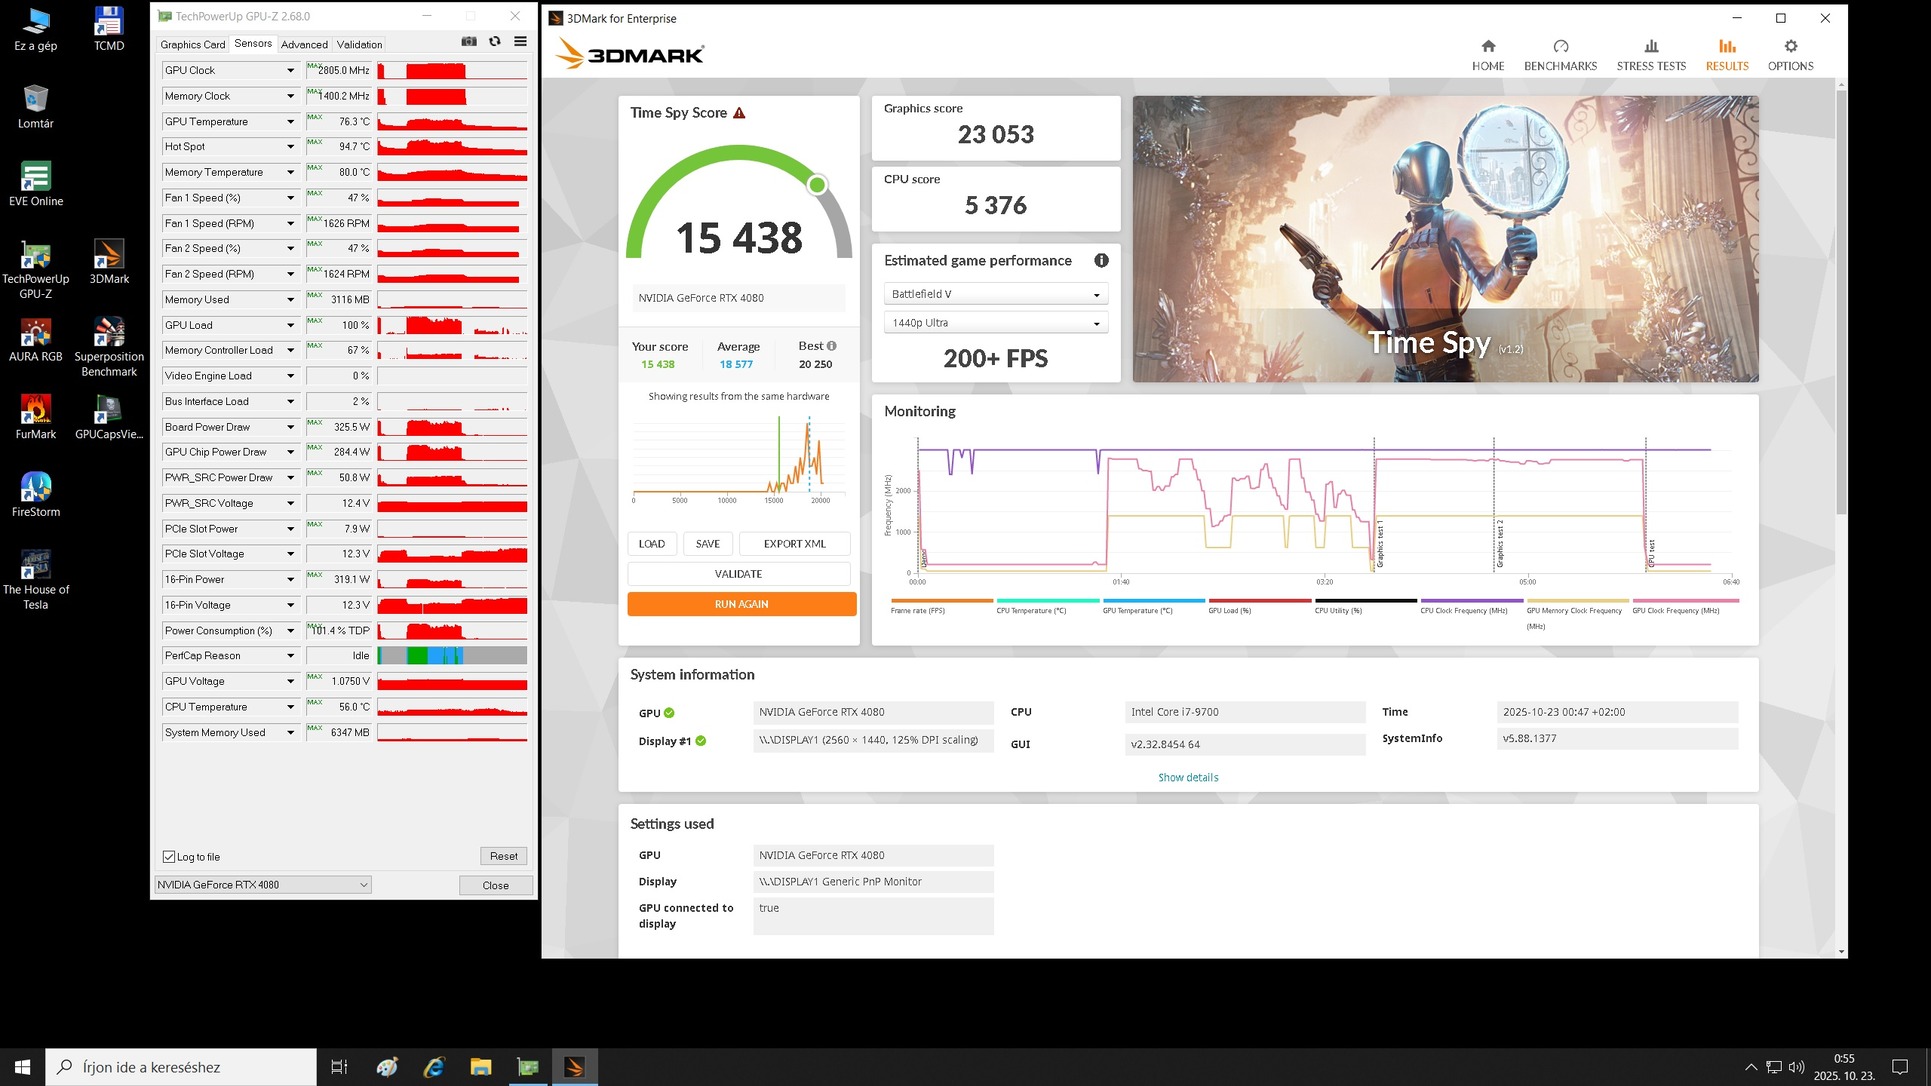Open the NVIDIA GeForce RTX 4080 GPU selector
This screenshot has width=1931, height=1086.
262,885
